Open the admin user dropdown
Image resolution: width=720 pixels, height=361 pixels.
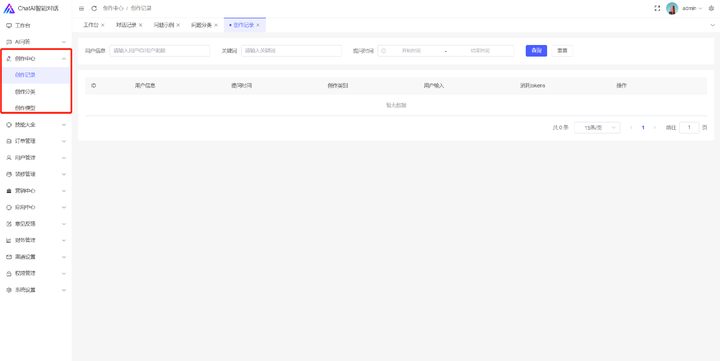(x=692, y=8)
